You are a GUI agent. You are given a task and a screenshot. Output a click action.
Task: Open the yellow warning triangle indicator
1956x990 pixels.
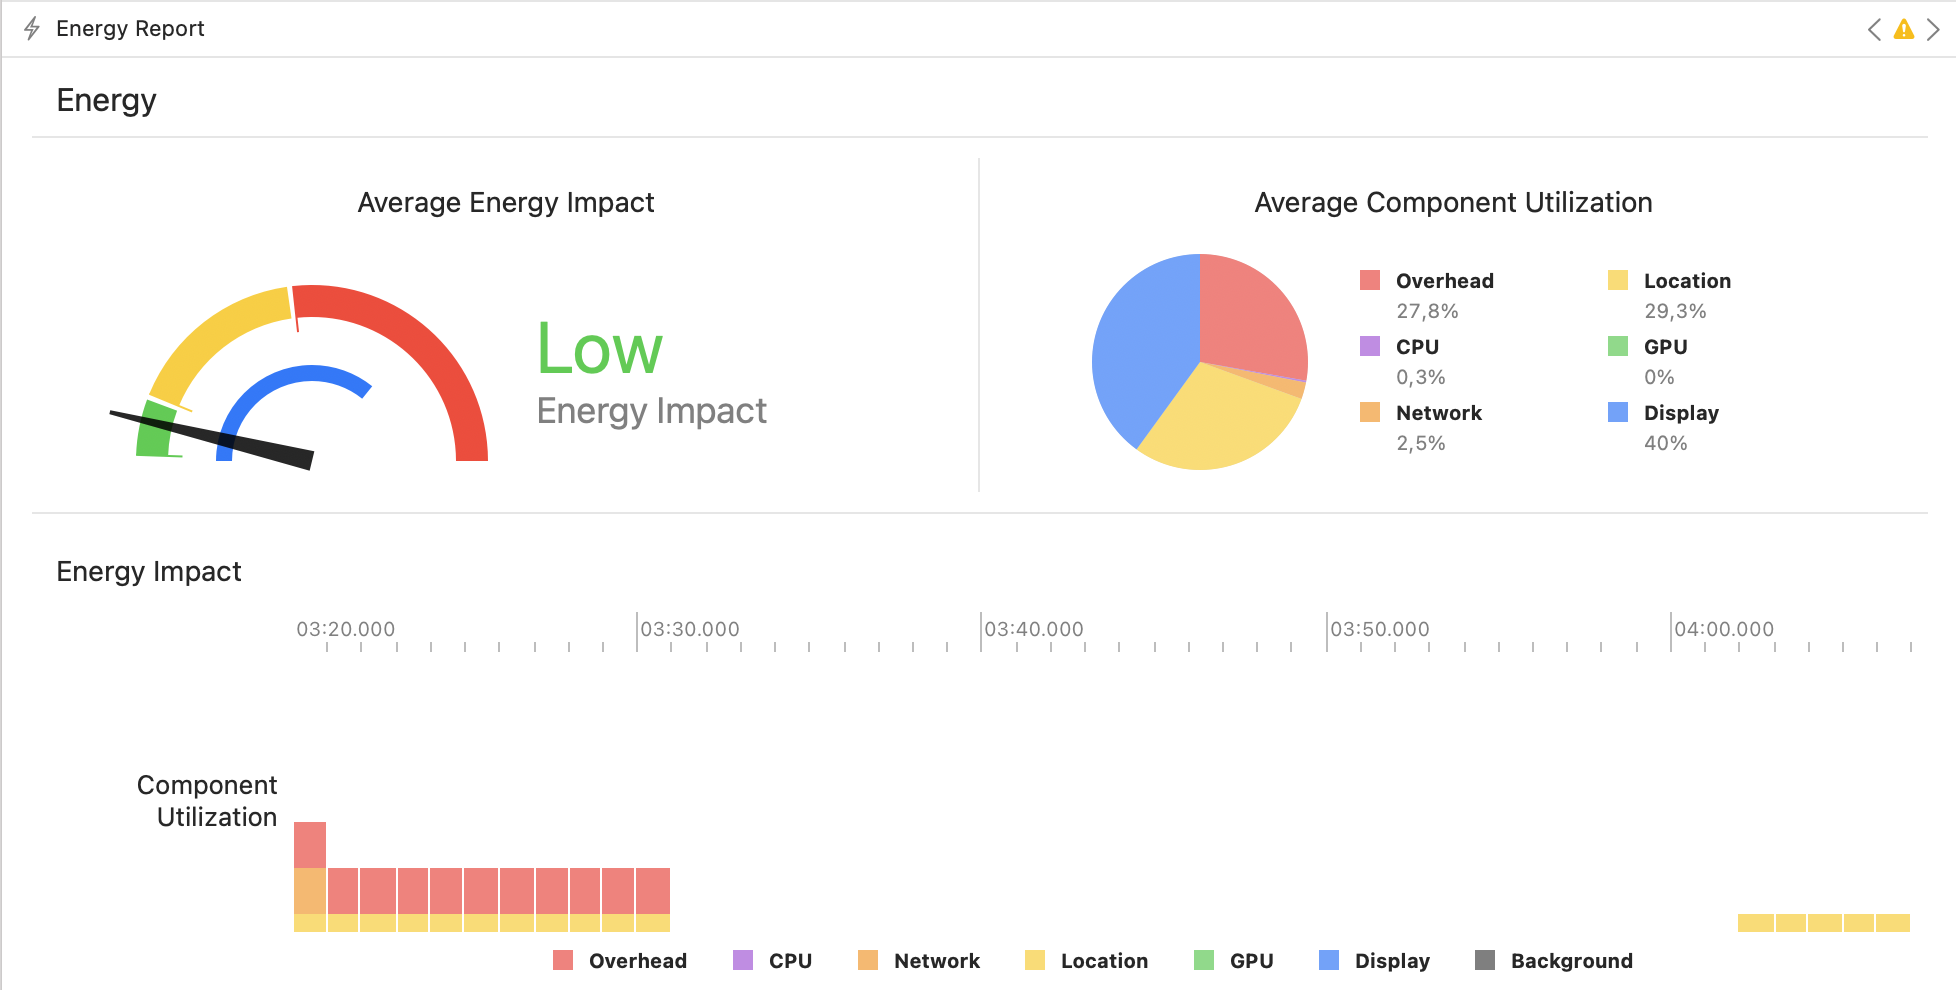[x=1904, y=29]
